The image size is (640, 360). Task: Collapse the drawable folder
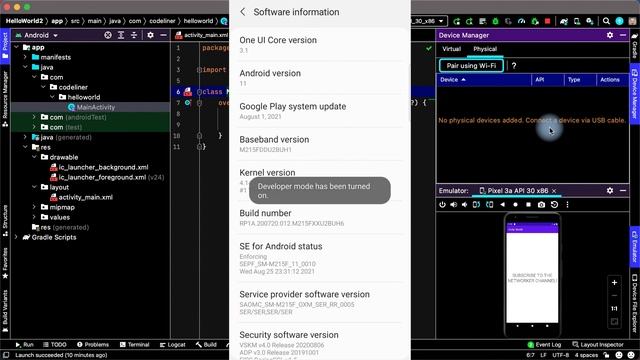[35, 157]
